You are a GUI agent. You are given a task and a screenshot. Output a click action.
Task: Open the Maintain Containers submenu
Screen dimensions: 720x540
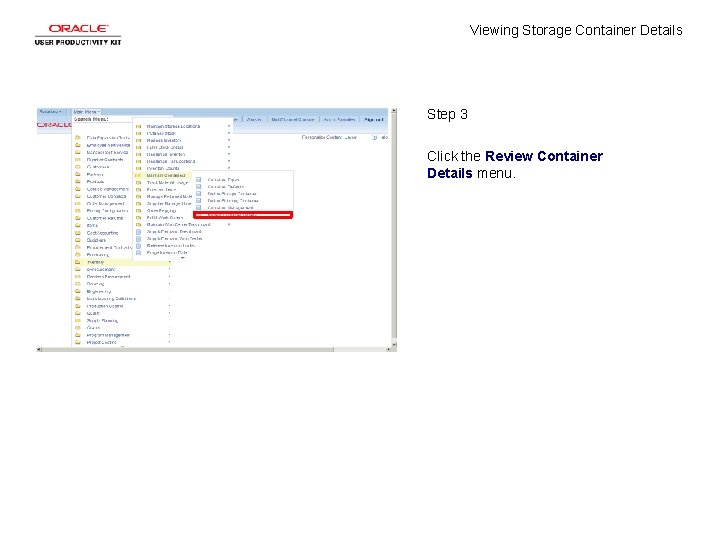(x=166, y=175)
